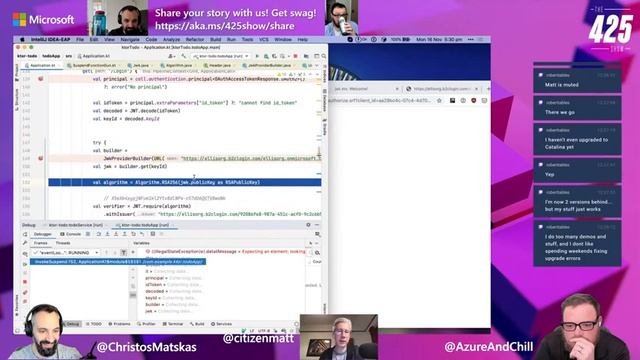Click the Step Into debugger icon
The height and width of the screenshot is (360, 640).
point(107,234)
